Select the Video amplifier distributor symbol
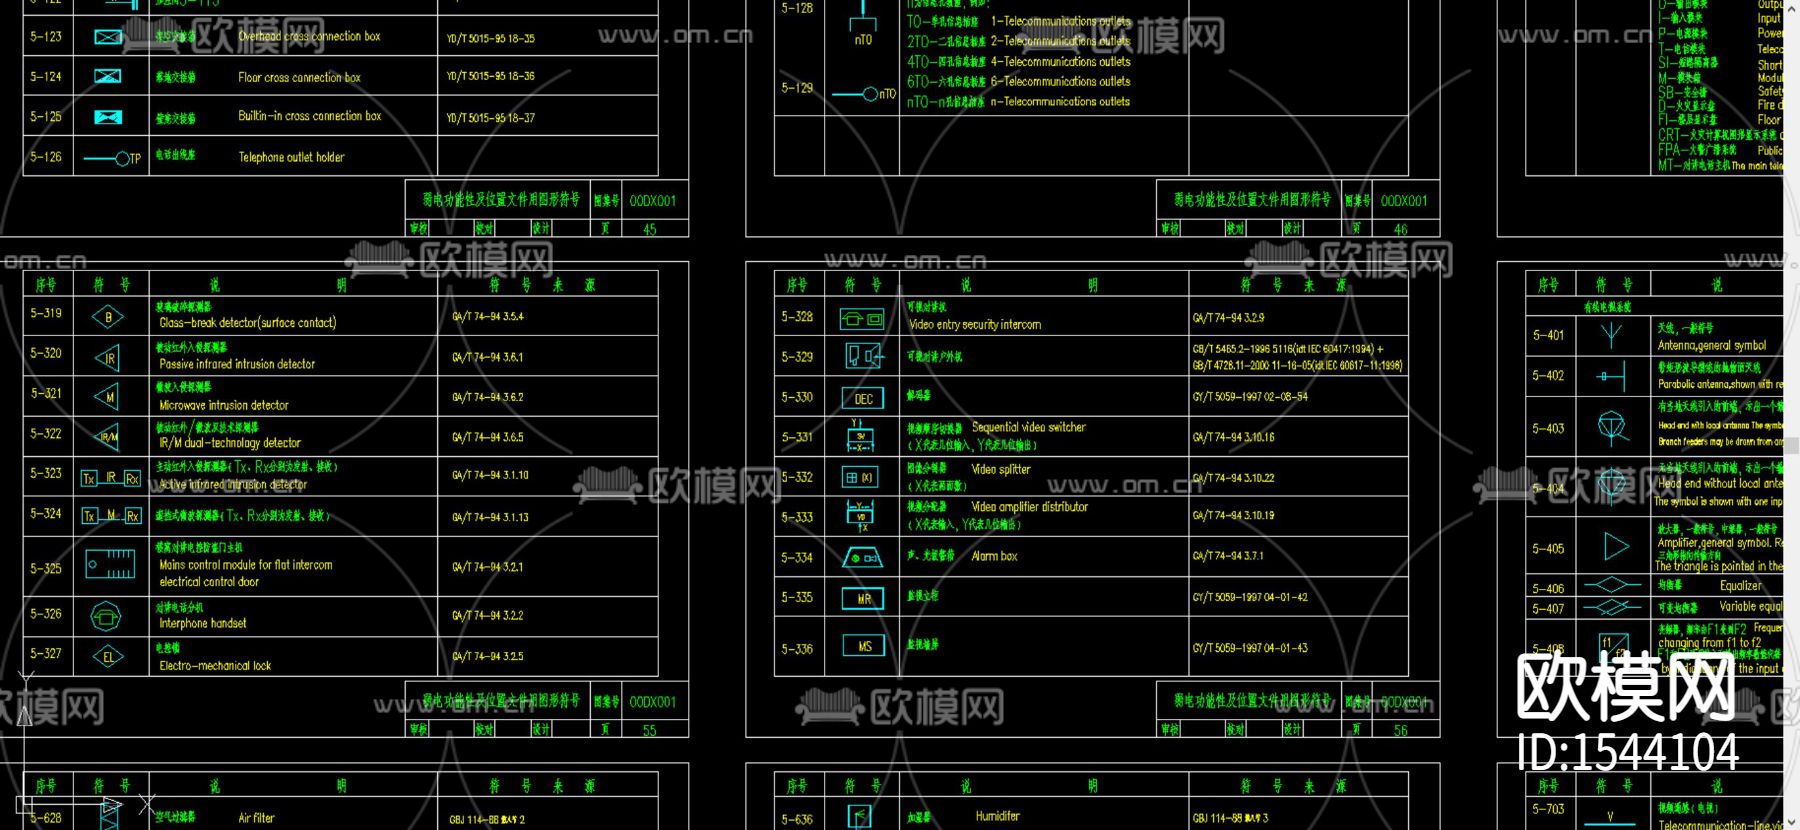 pyautogui.click(x=861, y=516)
